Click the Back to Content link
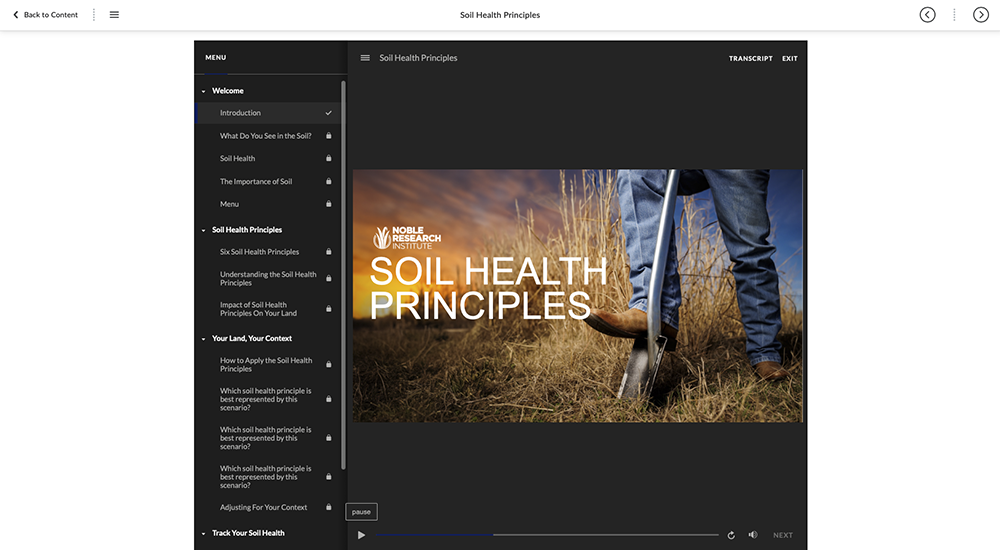Screen dimensions: 1000x550 click(45, 15)
